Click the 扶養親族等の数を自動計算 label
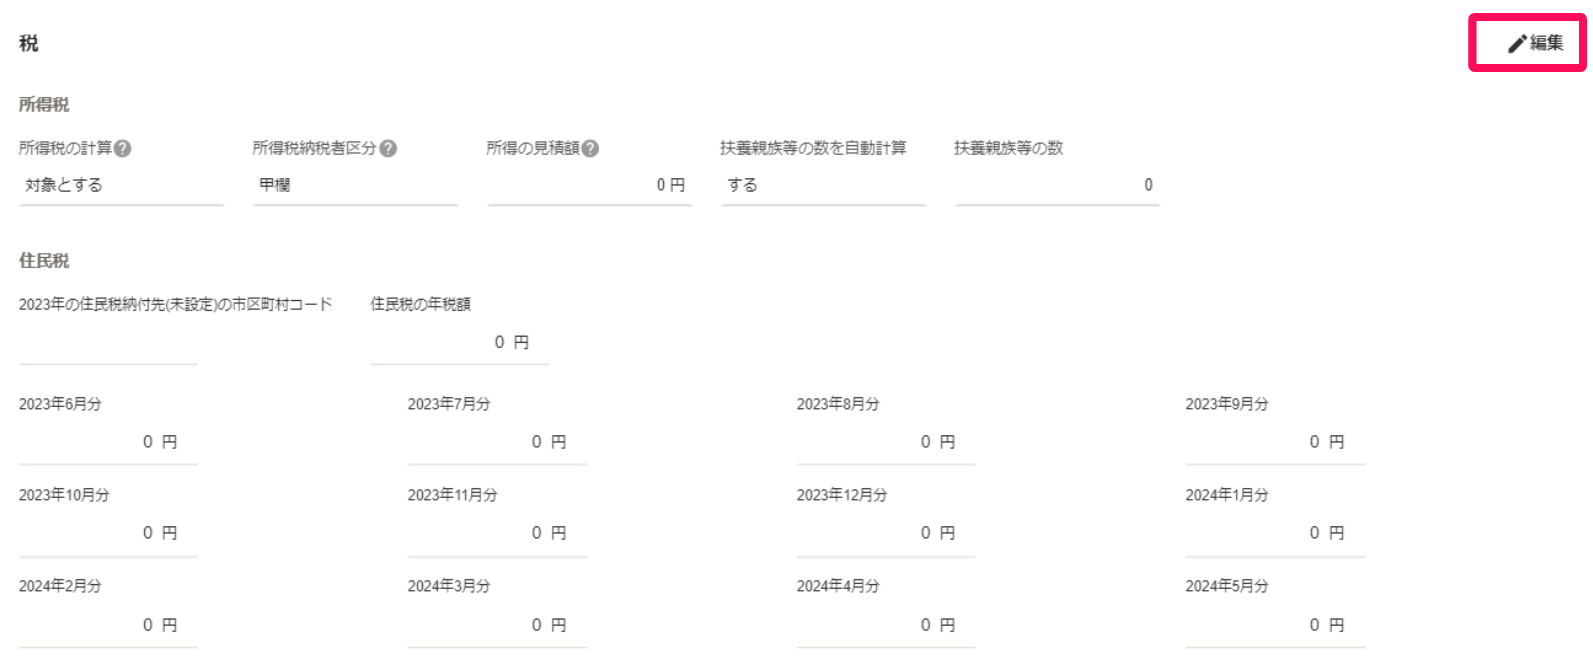The width and height of the screenshot is (1593, 667). pyautogui.click(x=813, y=148)
